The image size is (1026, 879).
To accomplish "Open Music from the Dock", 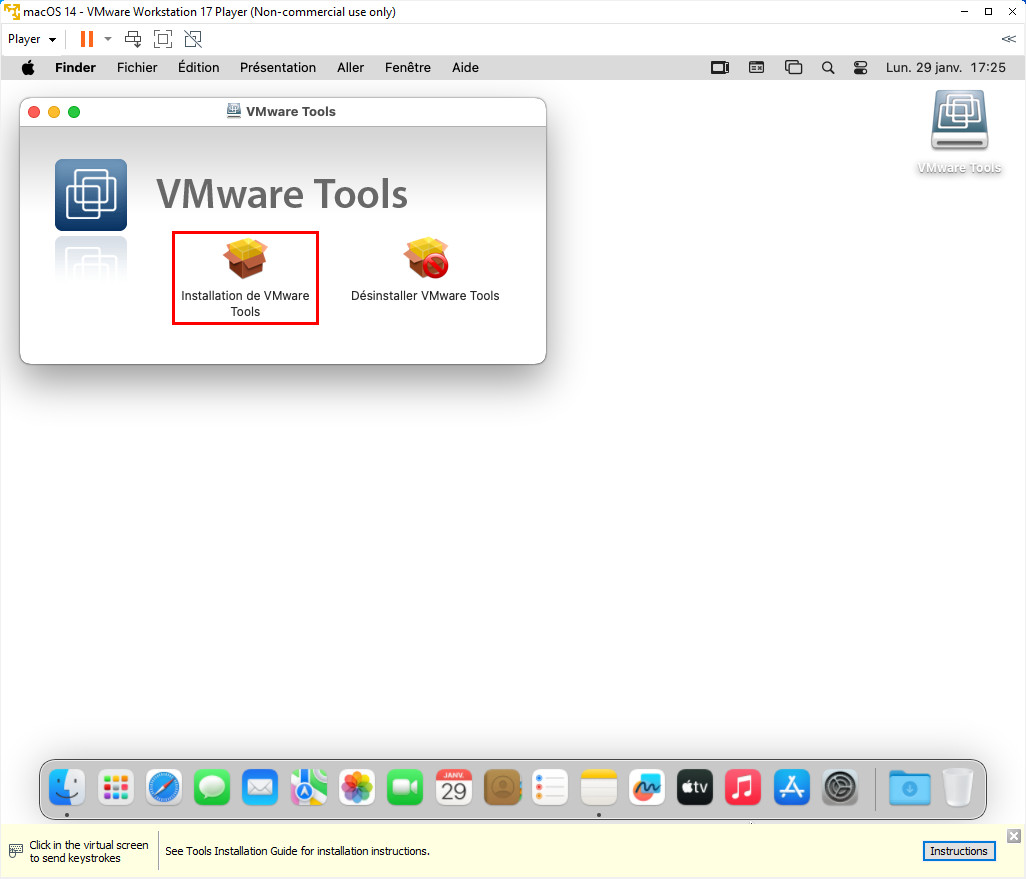I will tap(743, 787).
